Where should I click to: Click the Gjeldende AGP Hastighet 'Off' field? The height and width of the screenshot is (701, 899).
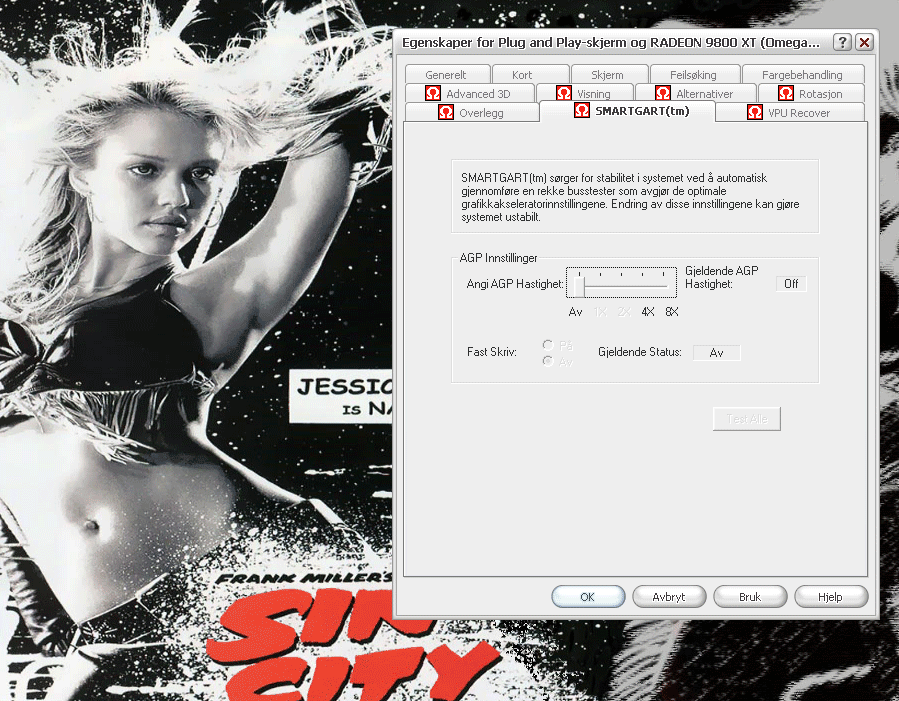pyautogui.click(x=791, y=284)
